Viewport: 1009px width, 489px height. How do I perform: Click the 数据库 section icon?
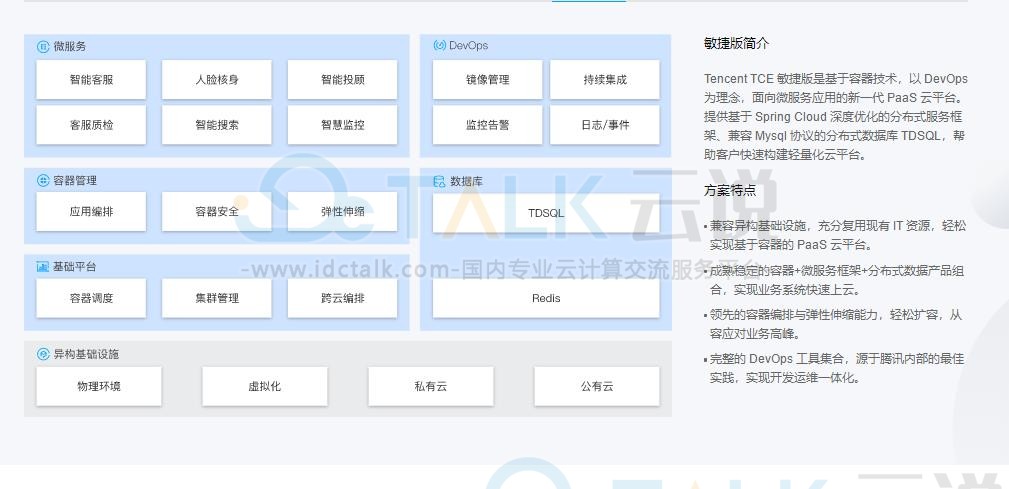pos(440,181)
